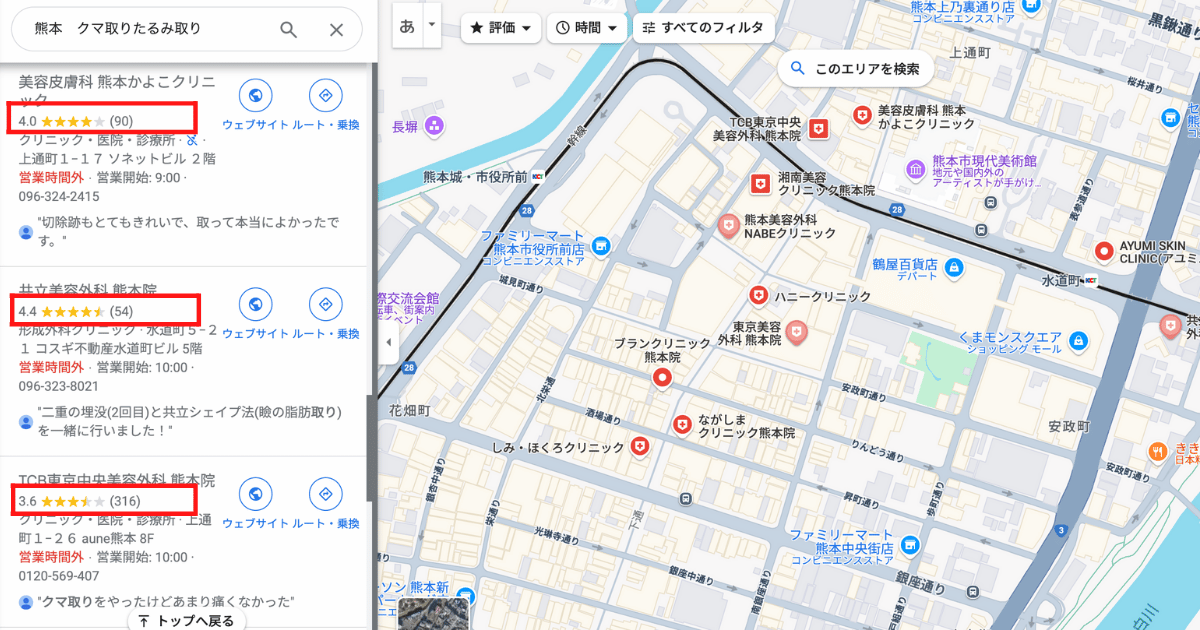Get directions to TCB東京中央美容外科 listing
This screenshot has width=1200, height=630.
[x=325, y=494]
